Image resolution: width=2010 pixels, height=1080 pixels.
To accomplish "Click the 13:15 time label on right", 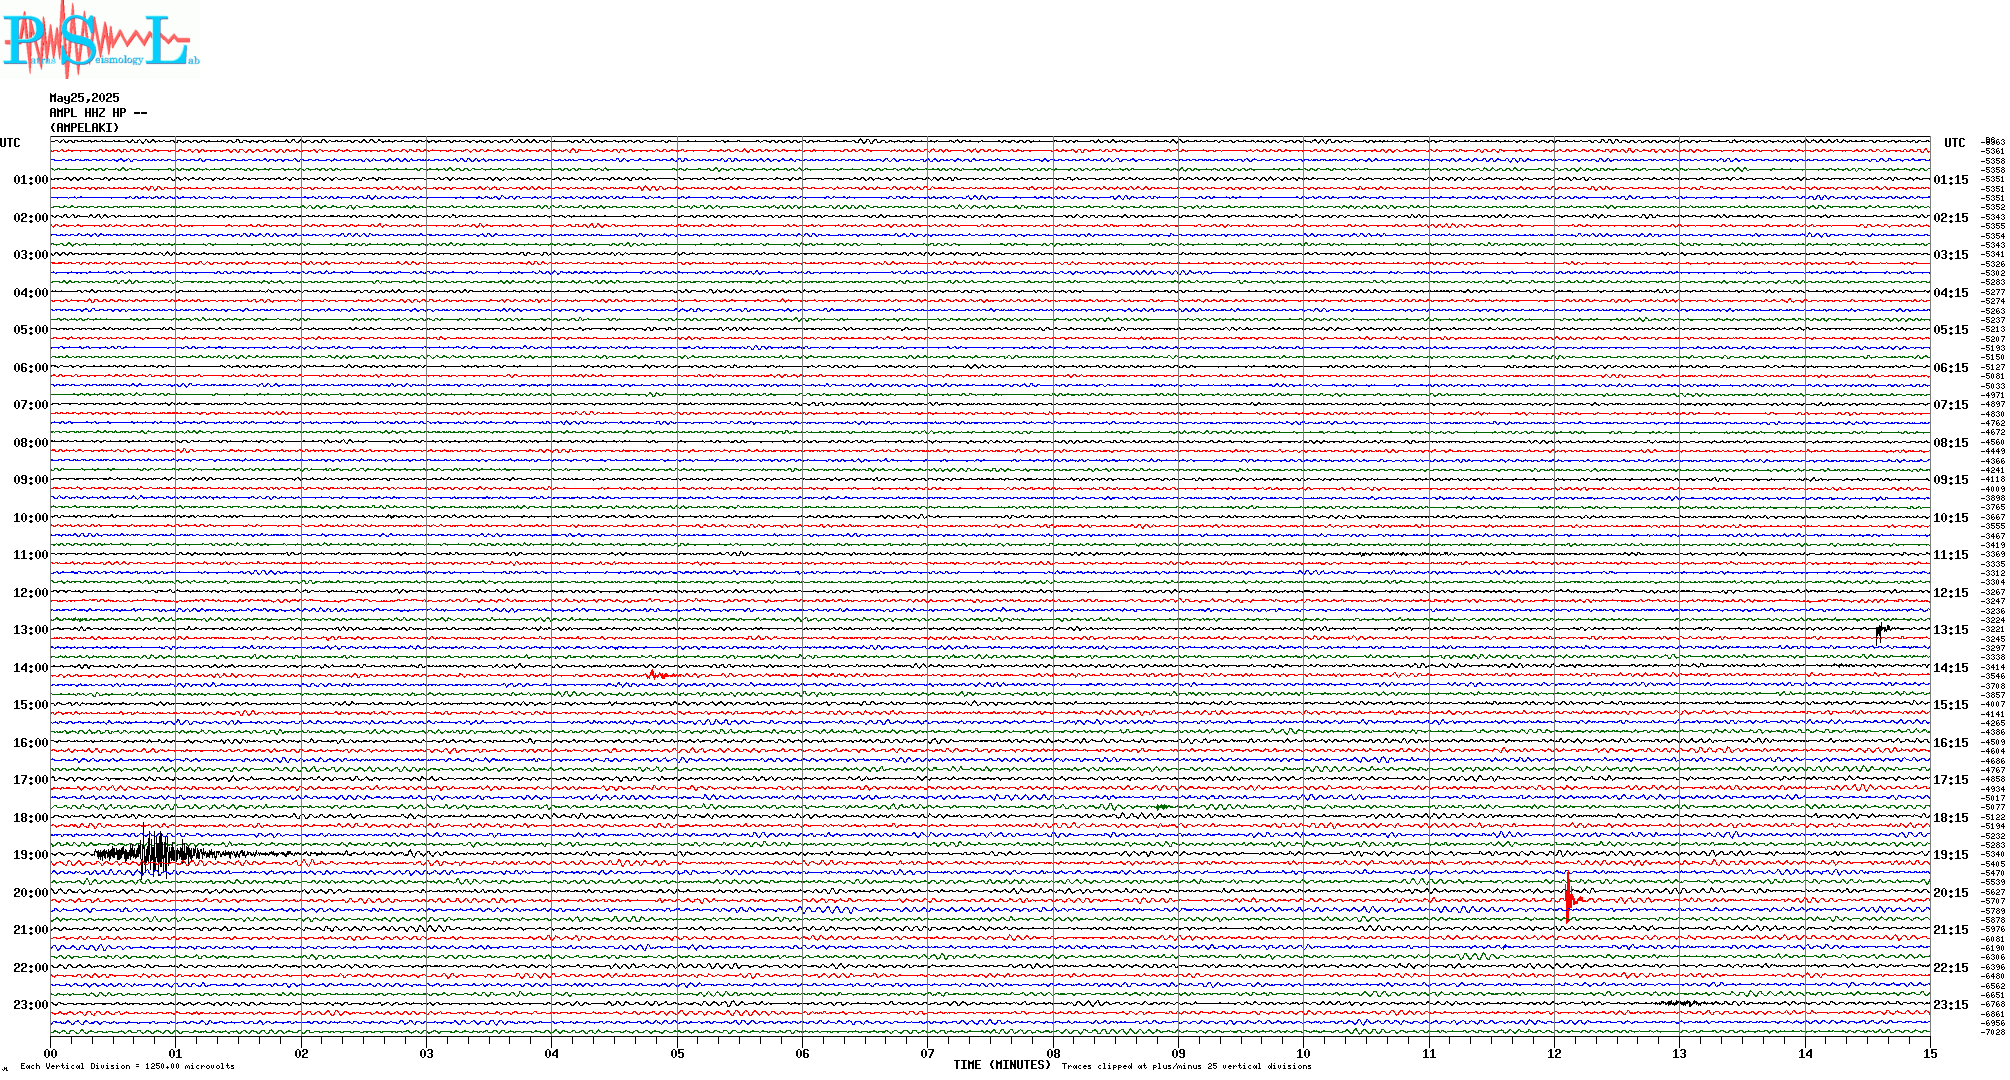I will (x=1950, y=630).
